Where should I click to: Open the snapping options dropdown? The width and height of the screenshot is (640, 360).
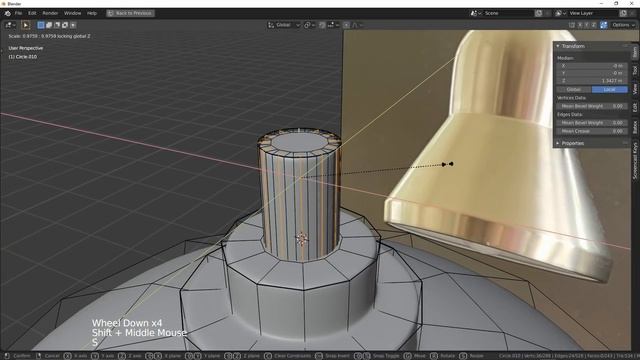point(333,25)
